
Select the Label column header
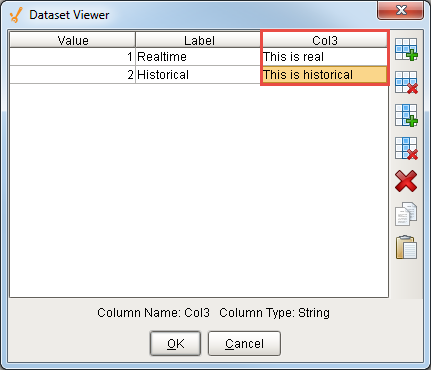(x=199, y=40)
